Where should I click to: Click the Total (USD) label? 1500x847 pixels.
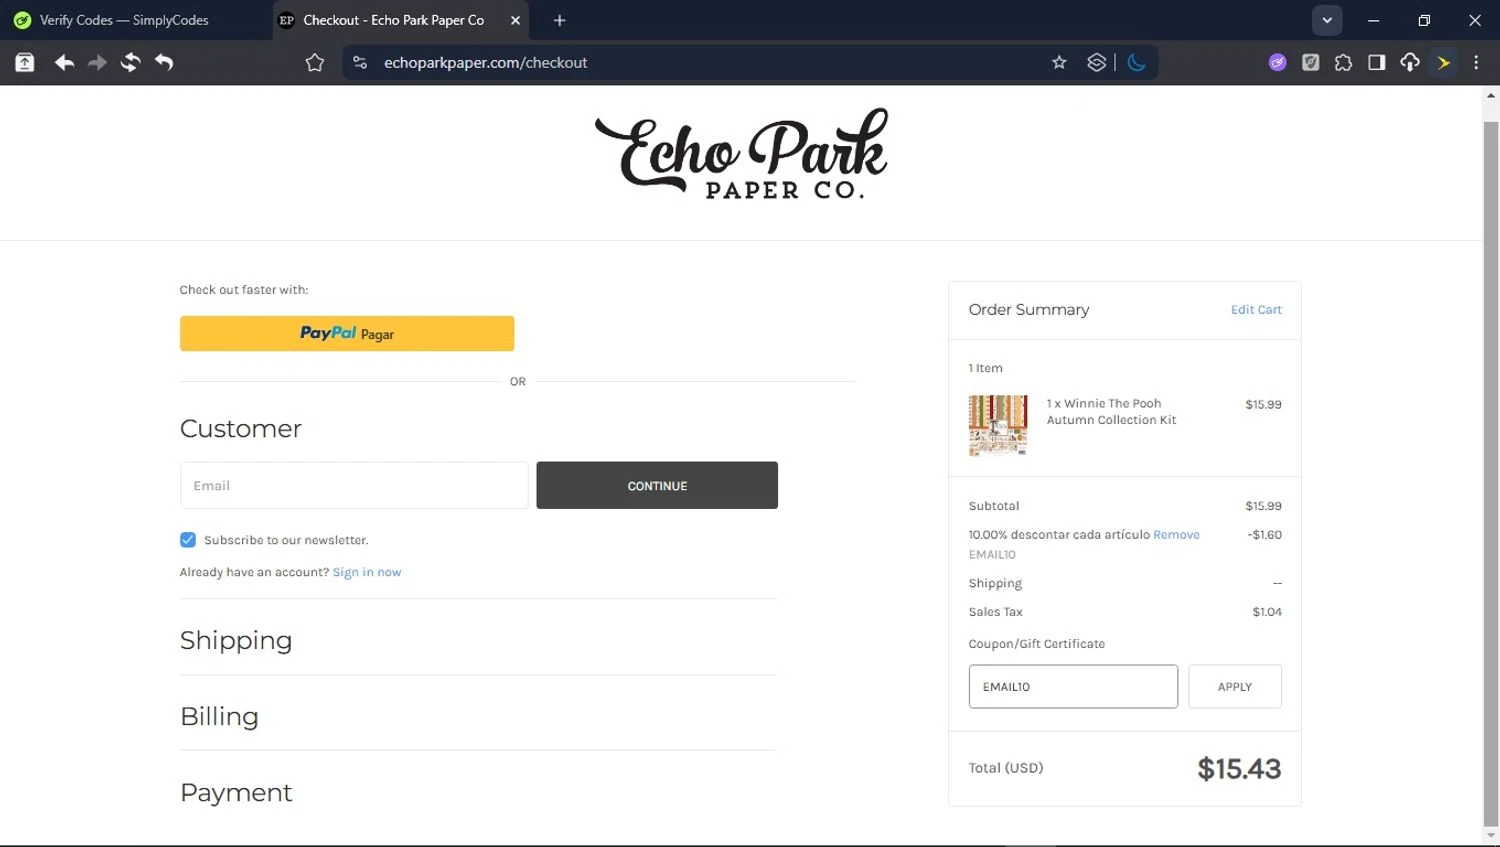tap(1006, 768)
